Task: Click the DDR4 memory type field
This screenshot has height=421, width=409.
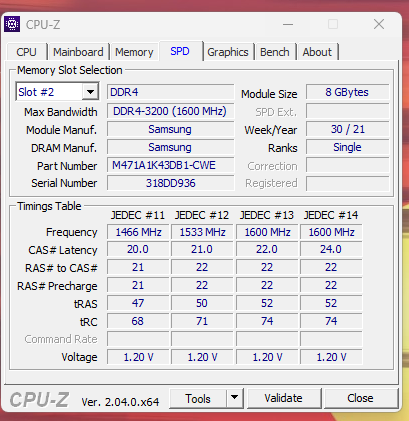Action: (x=170, y=92)
